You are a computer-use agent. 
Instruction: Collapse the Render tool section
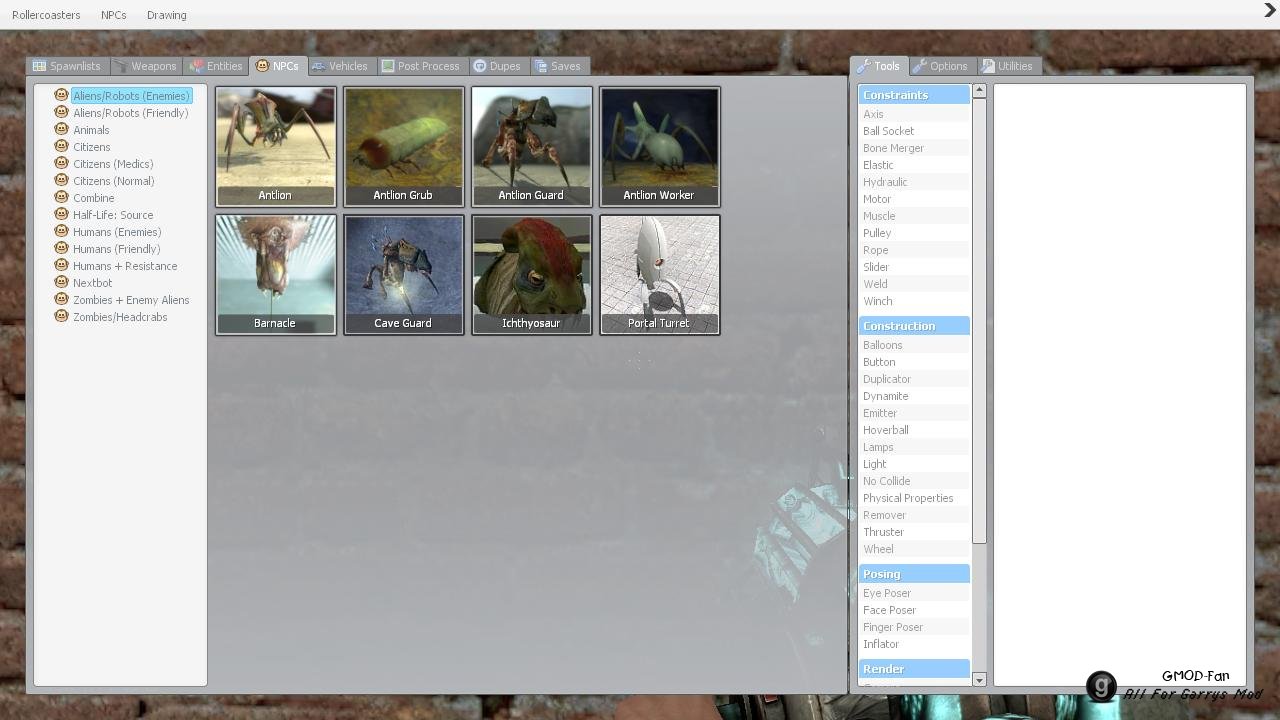click(914, 669)
